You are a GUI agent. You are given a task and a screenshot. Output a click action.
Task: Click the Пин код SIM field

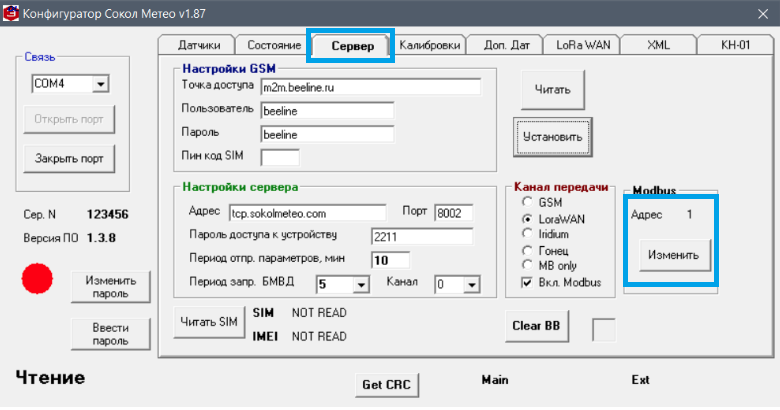280,157
